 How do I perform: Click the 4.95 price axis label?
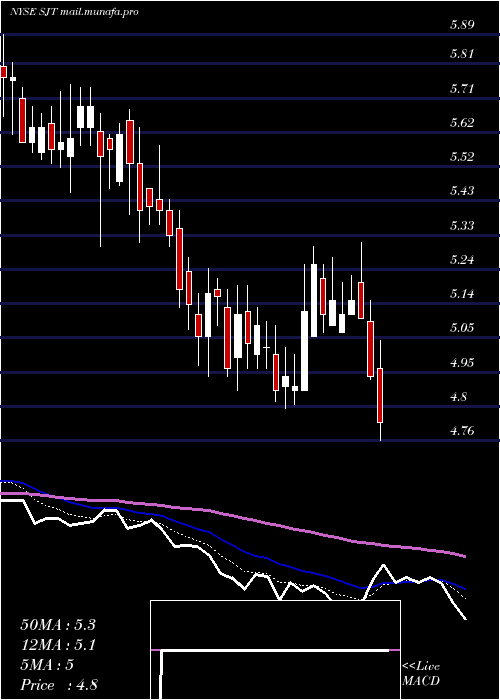[x=462, y=362]
